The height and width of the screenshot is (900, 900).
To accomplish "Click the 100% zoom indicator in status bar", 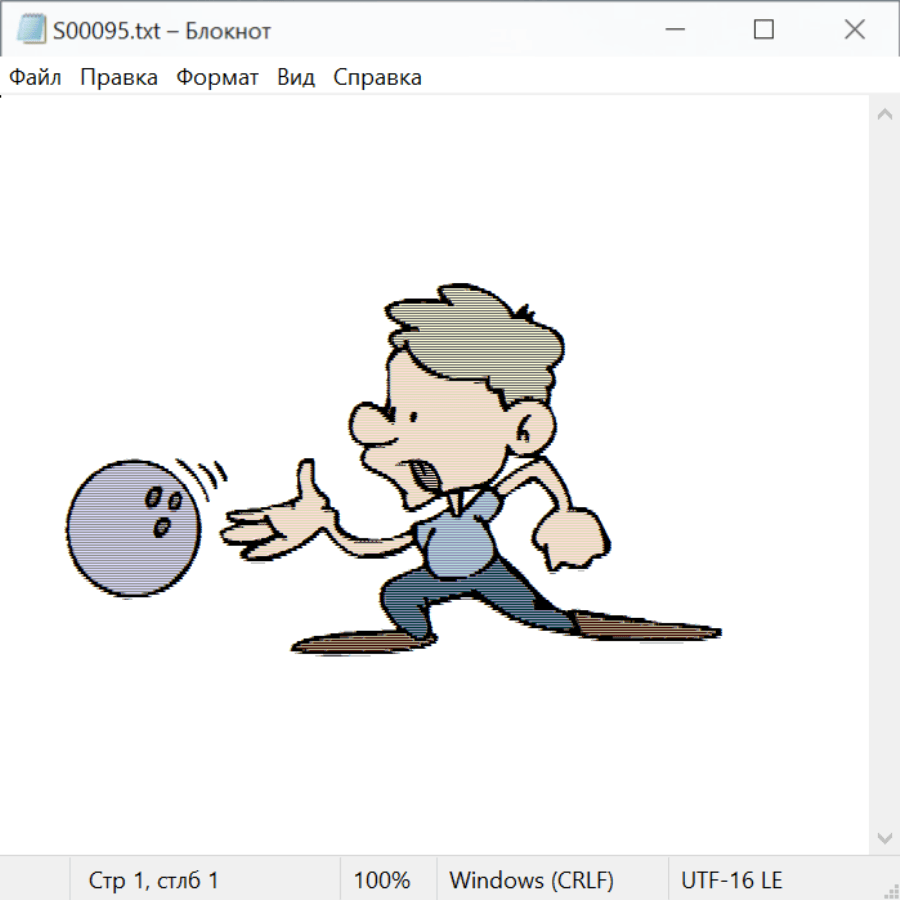I will (382, 880).
